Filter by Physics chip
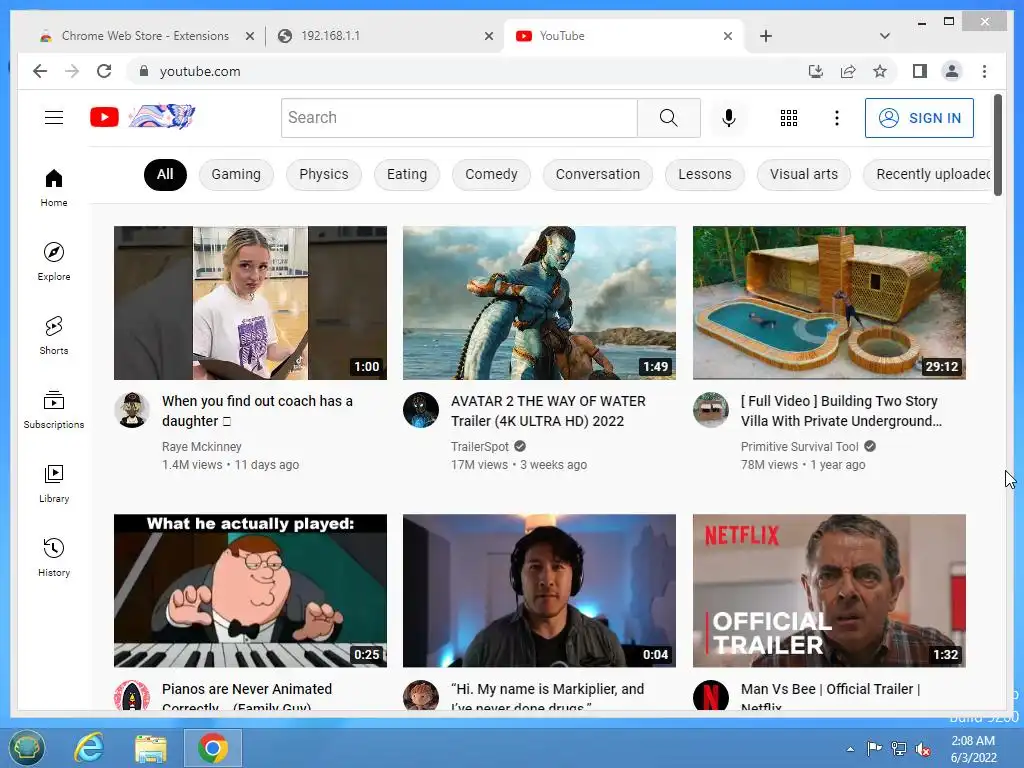The image size is (1024, 768). coord(323,174)
